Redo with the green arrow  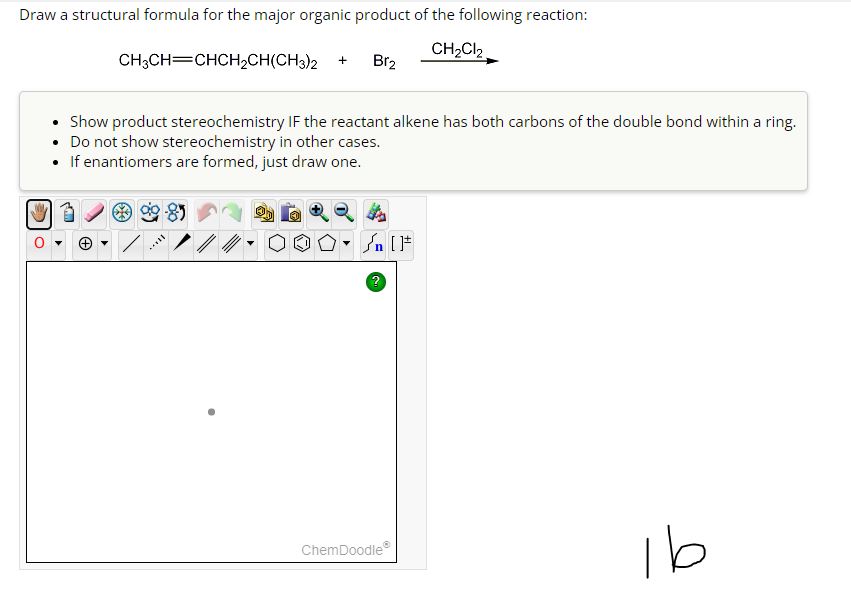[x=232, y=213]
